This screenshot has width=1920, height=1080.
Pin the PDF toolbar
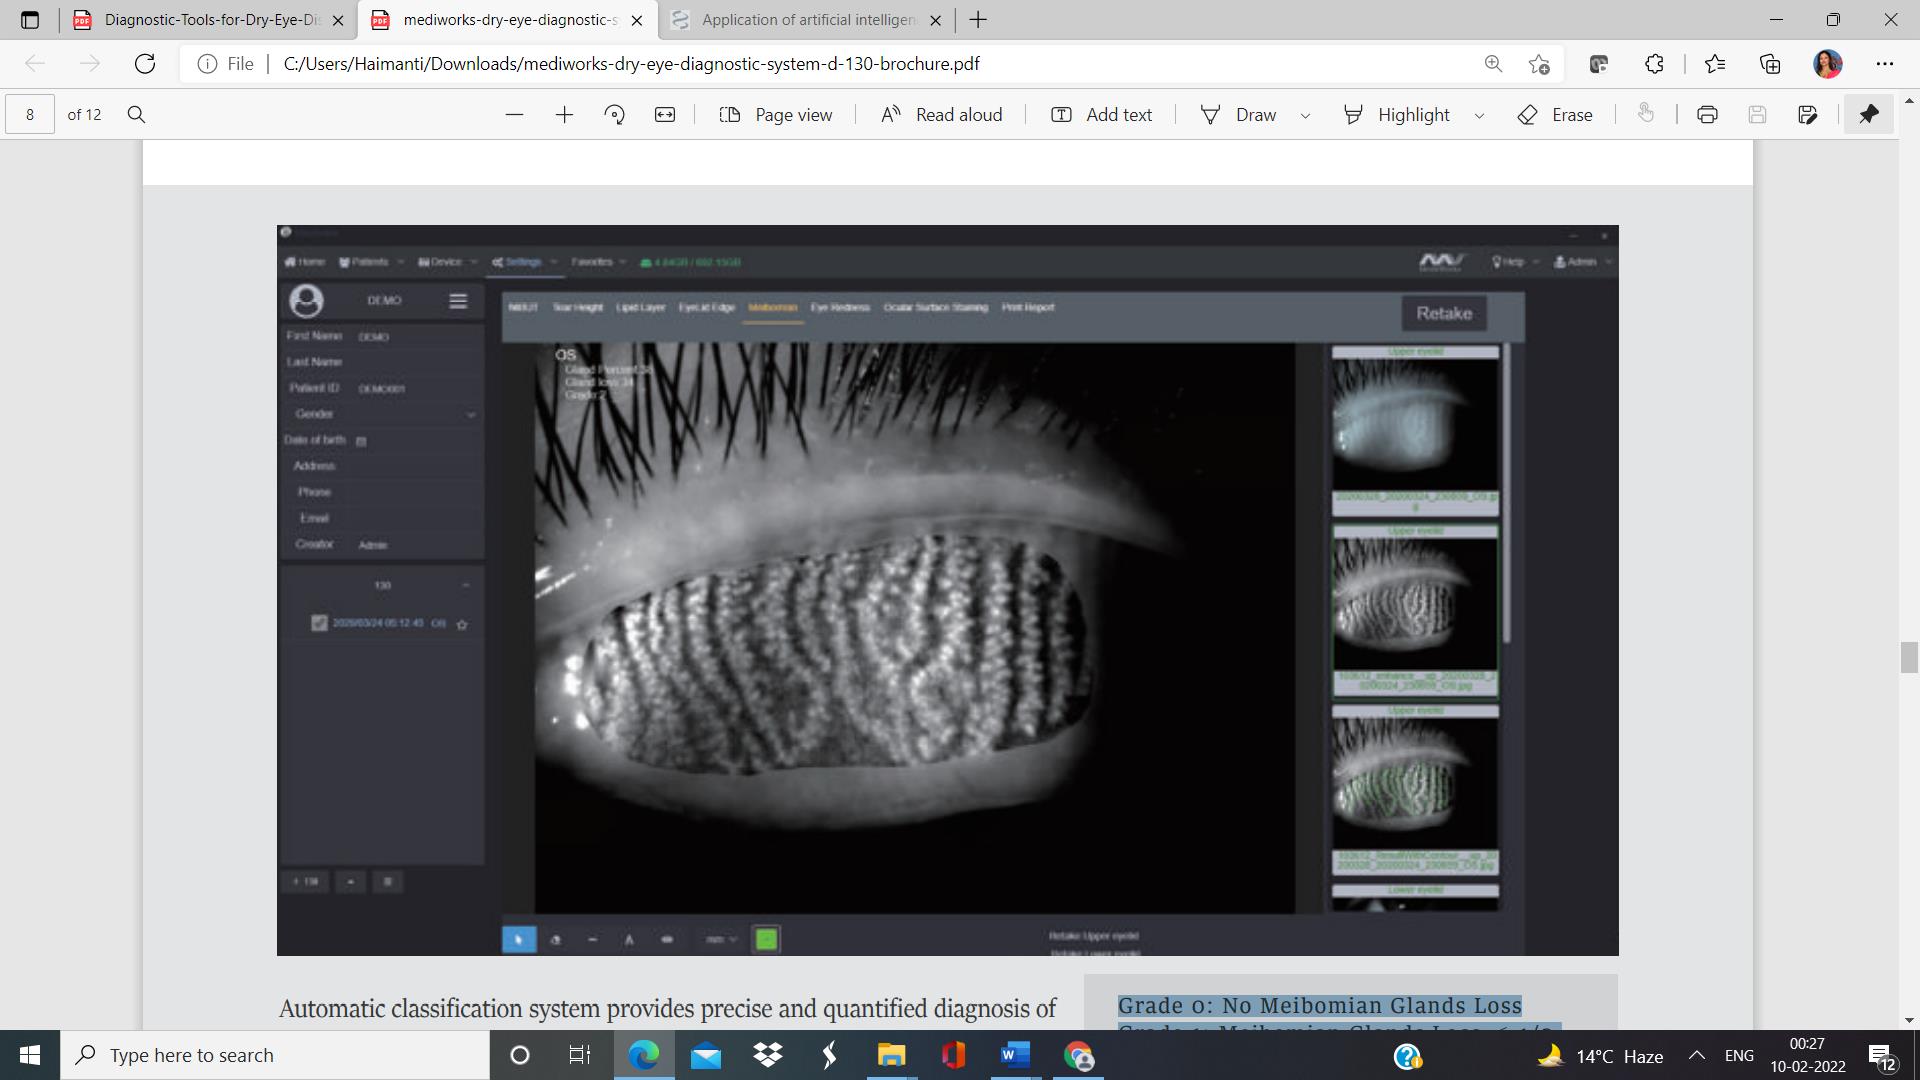pos(1868,115)
